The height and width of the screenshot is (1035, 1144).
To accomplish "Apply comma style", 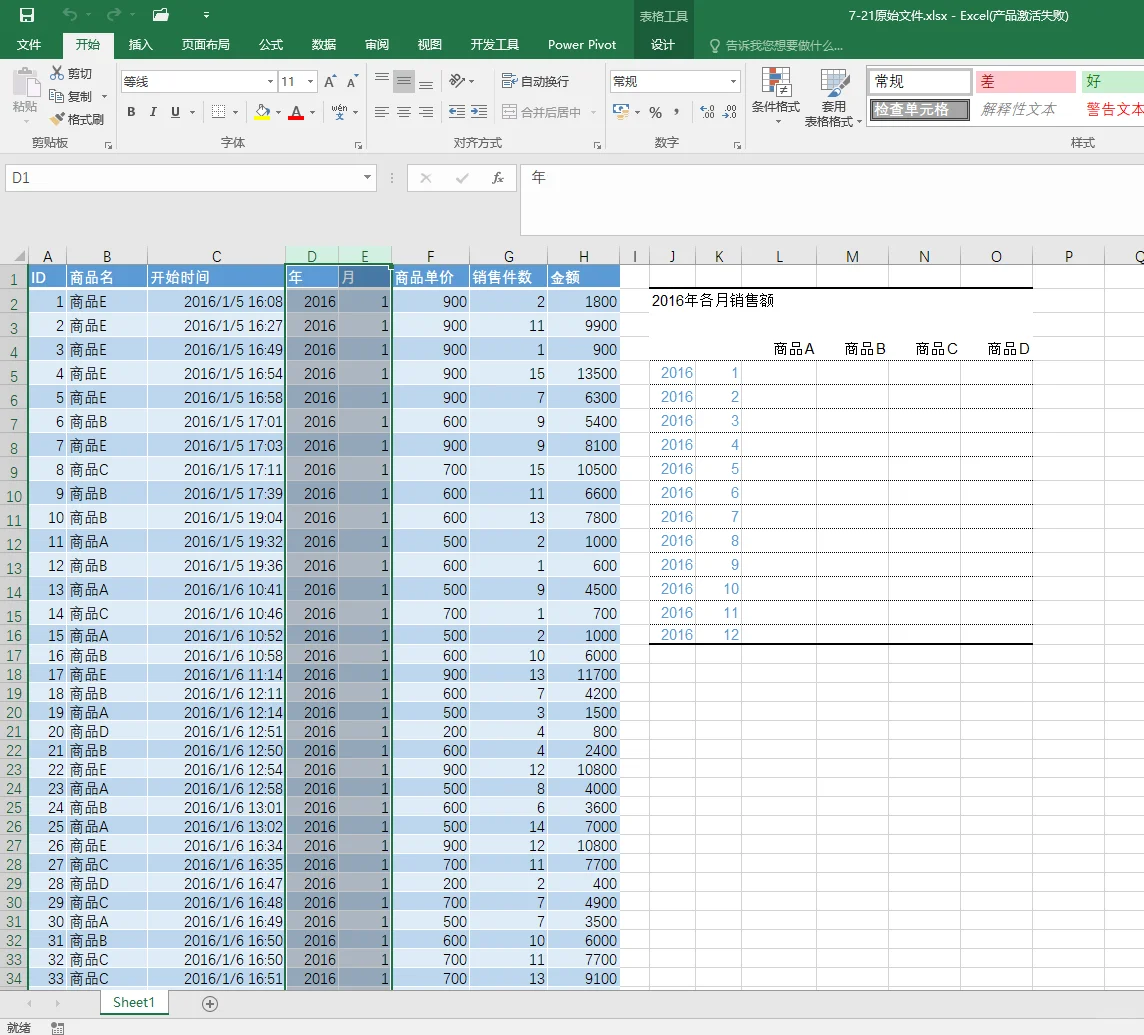I will (676, 112).
